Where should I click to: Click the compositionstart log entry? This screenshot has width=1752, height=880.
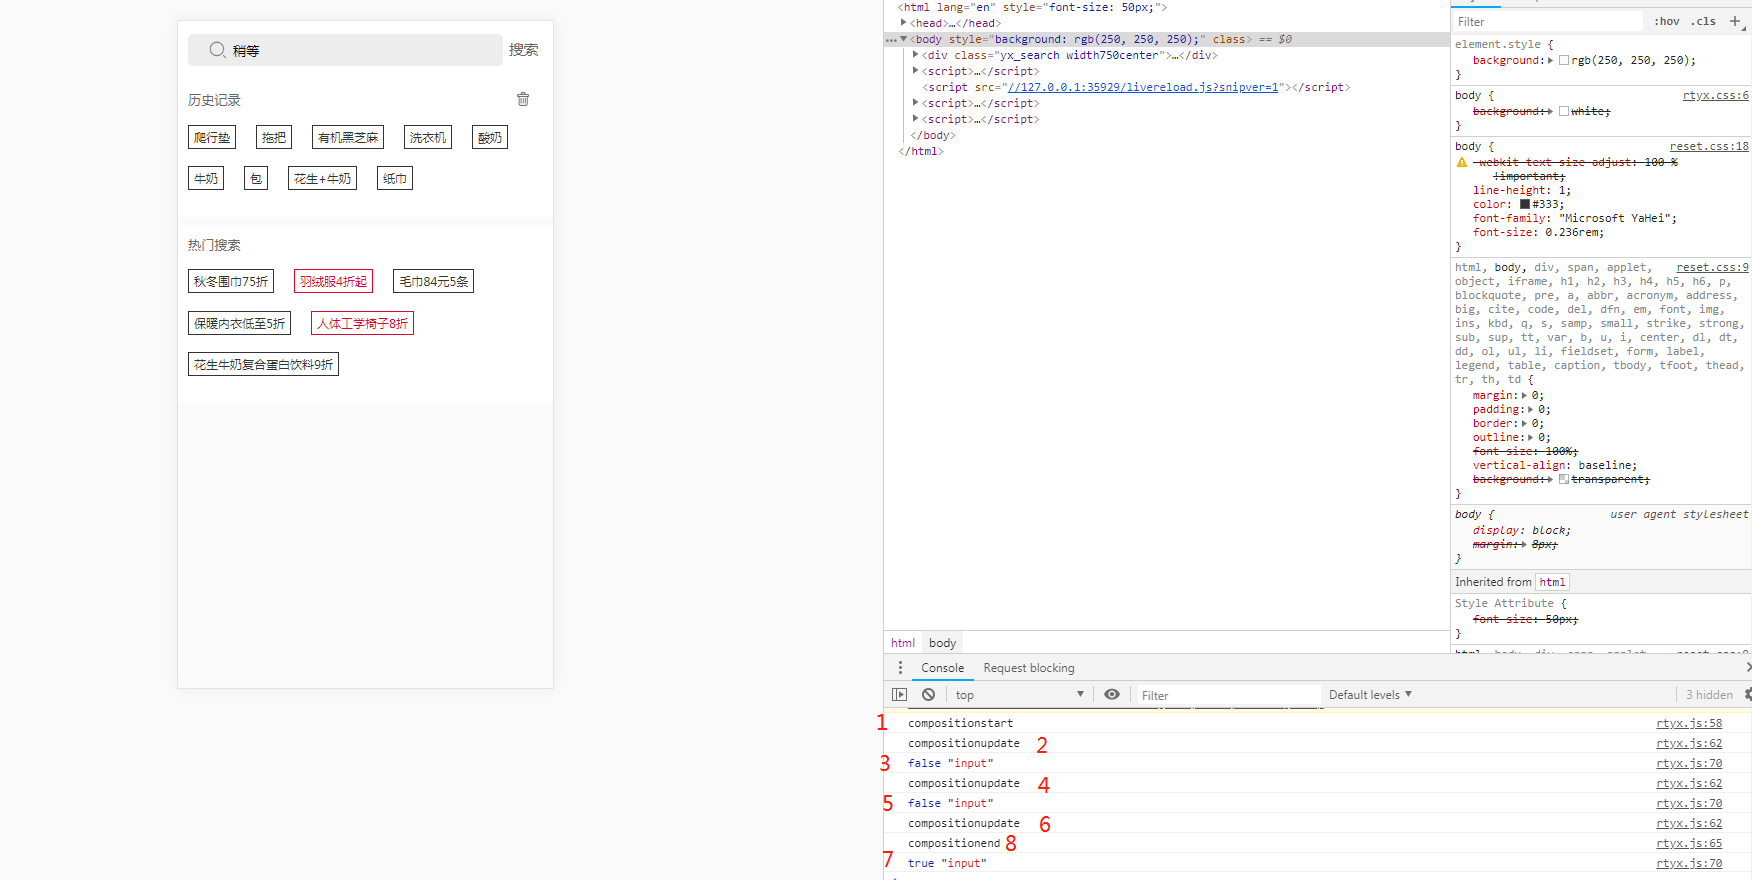point(1317,723)
